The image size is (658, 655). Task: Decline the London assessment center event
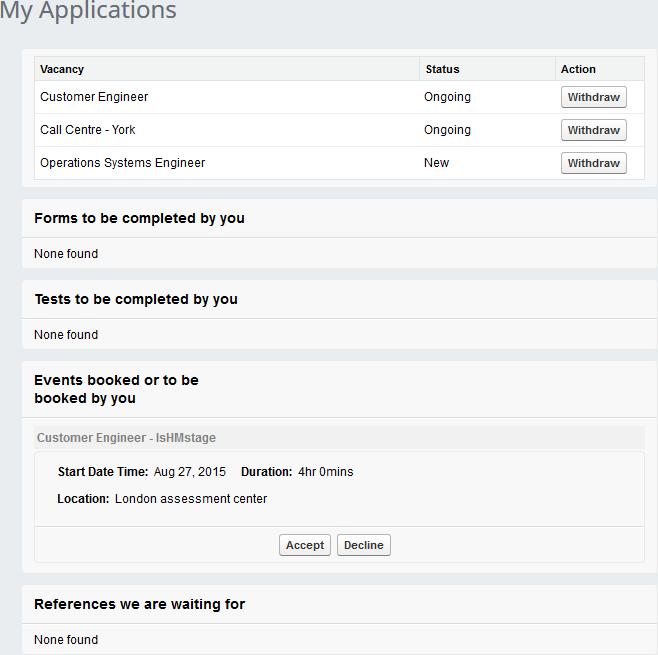pyautogui.click(x=364, y=545)
